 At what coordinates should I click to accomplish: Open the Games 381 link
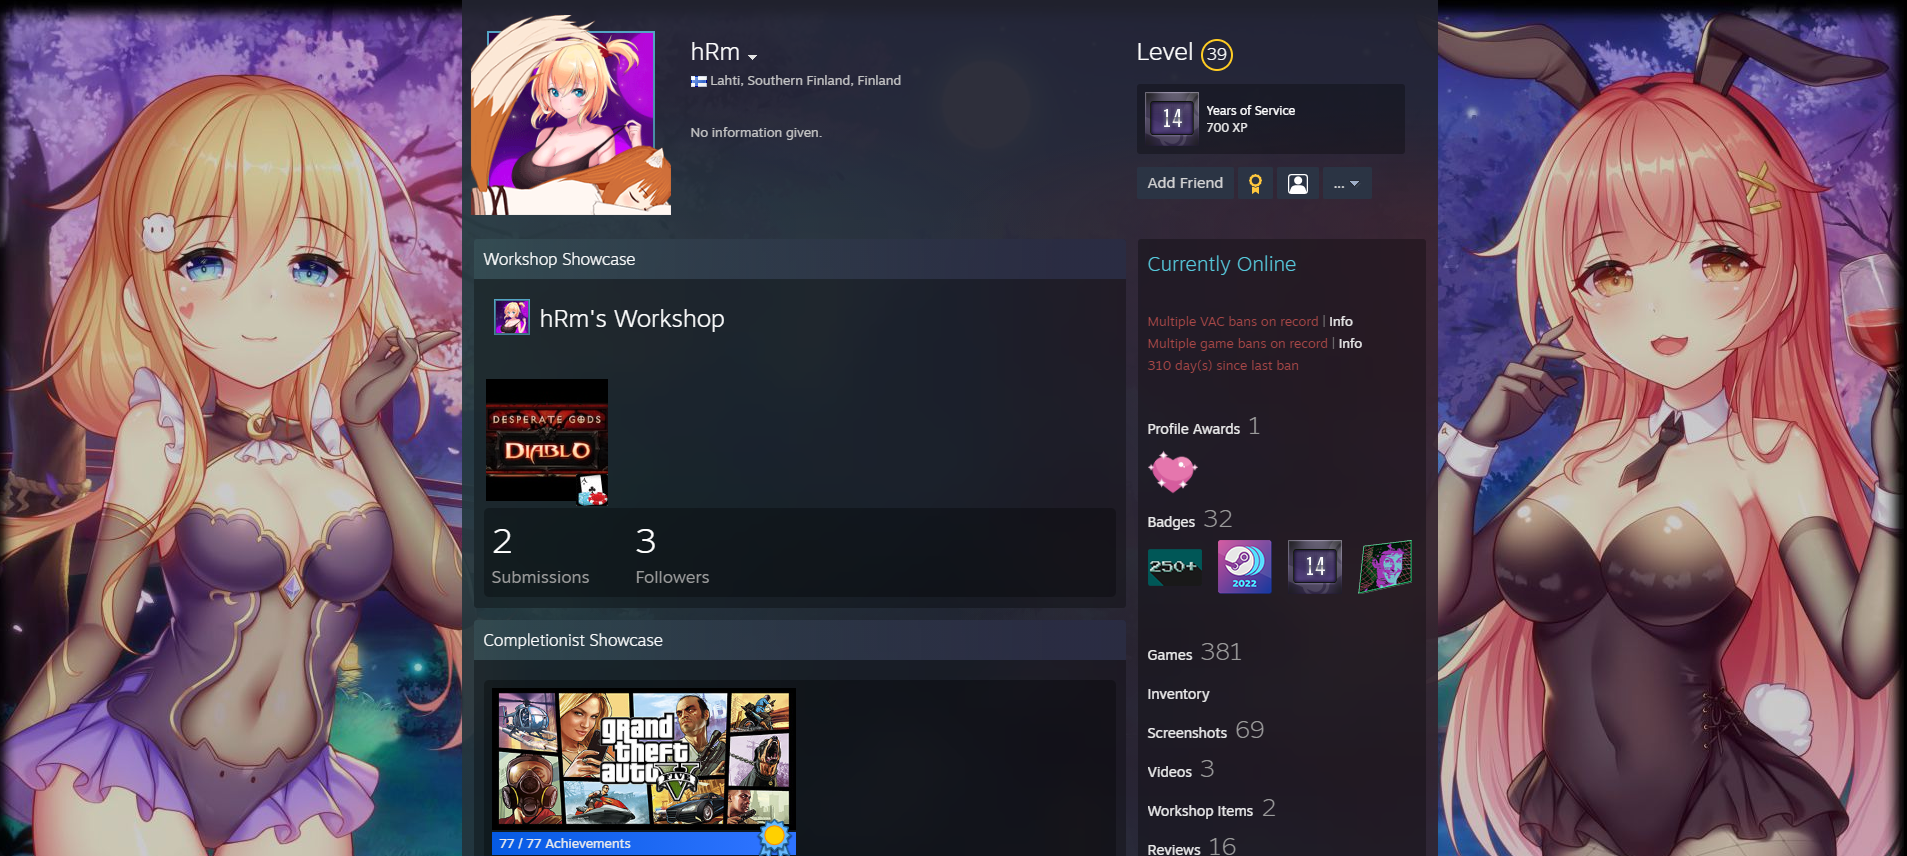[x=1194, y=653]
